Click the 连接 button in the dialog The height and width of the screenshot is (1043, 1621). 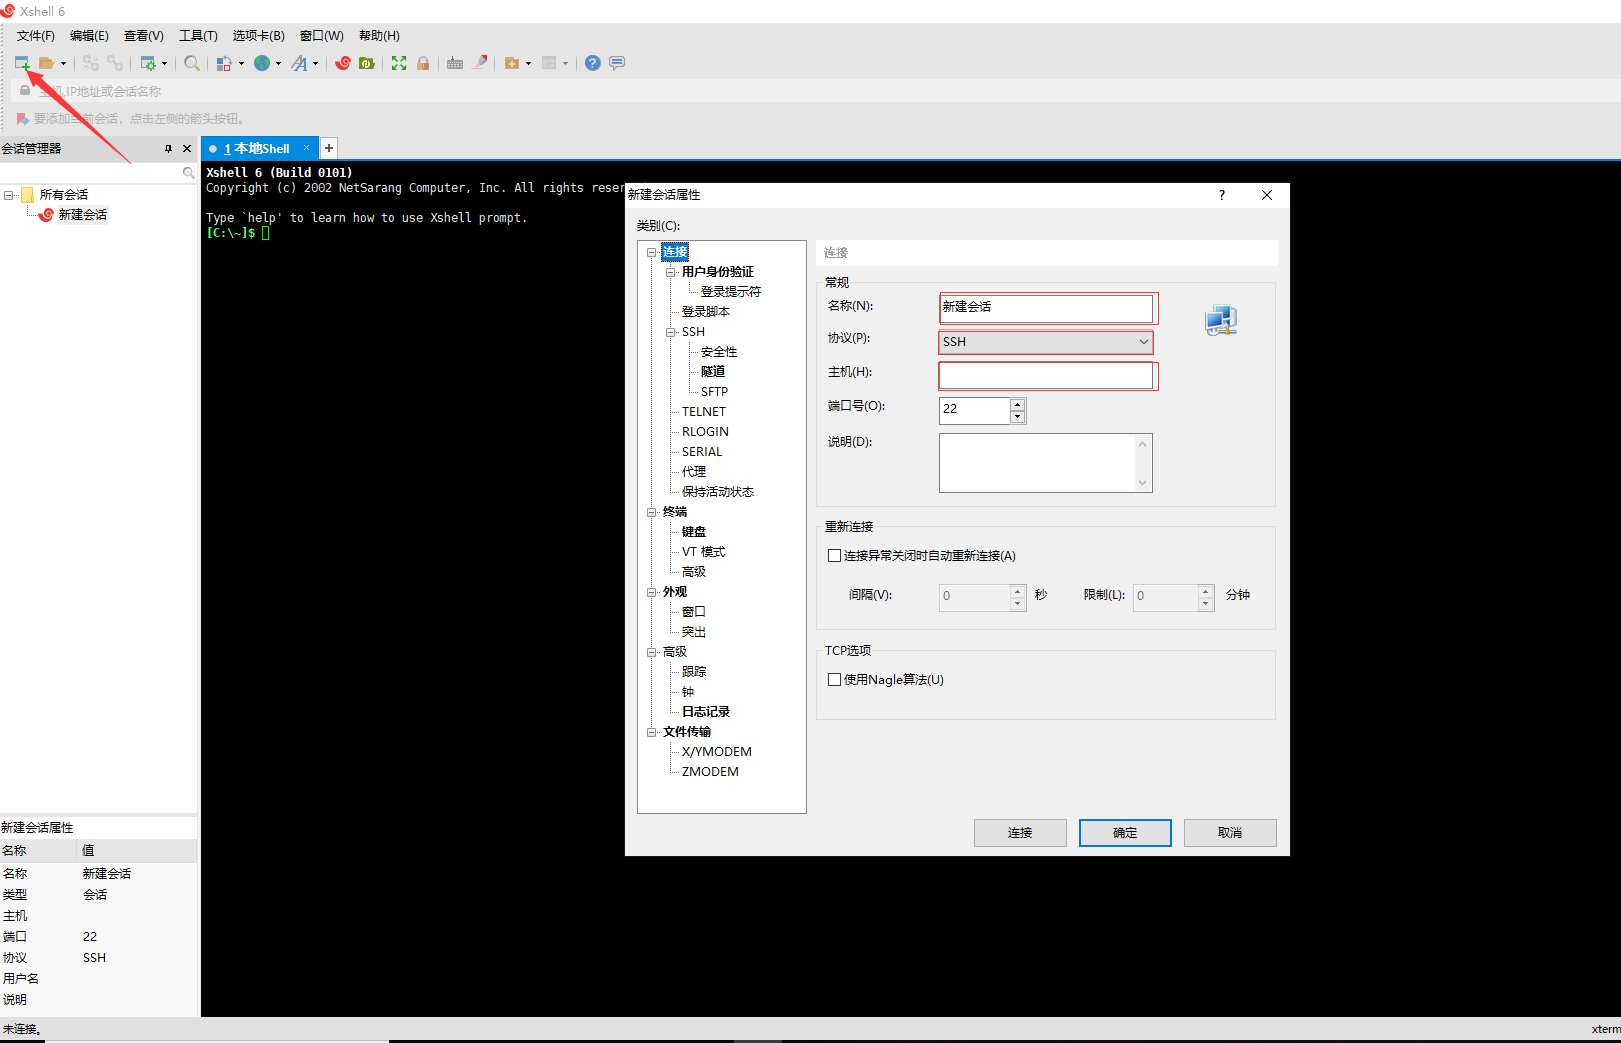1020,832
